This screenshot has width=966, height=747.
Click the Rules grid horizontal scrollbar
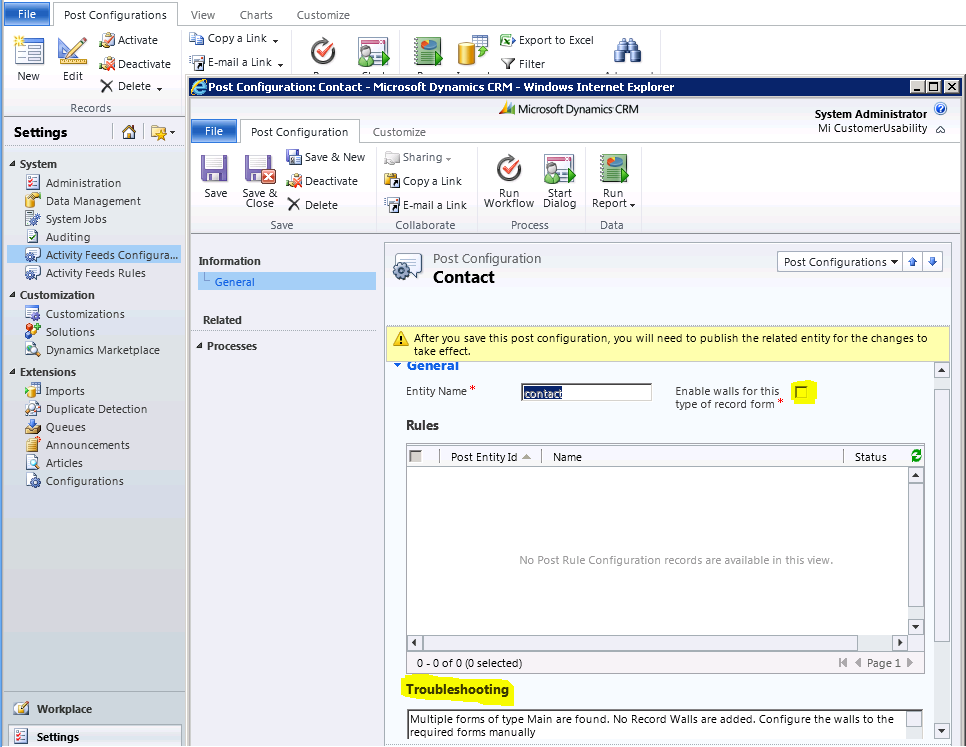tap(658, 641)
